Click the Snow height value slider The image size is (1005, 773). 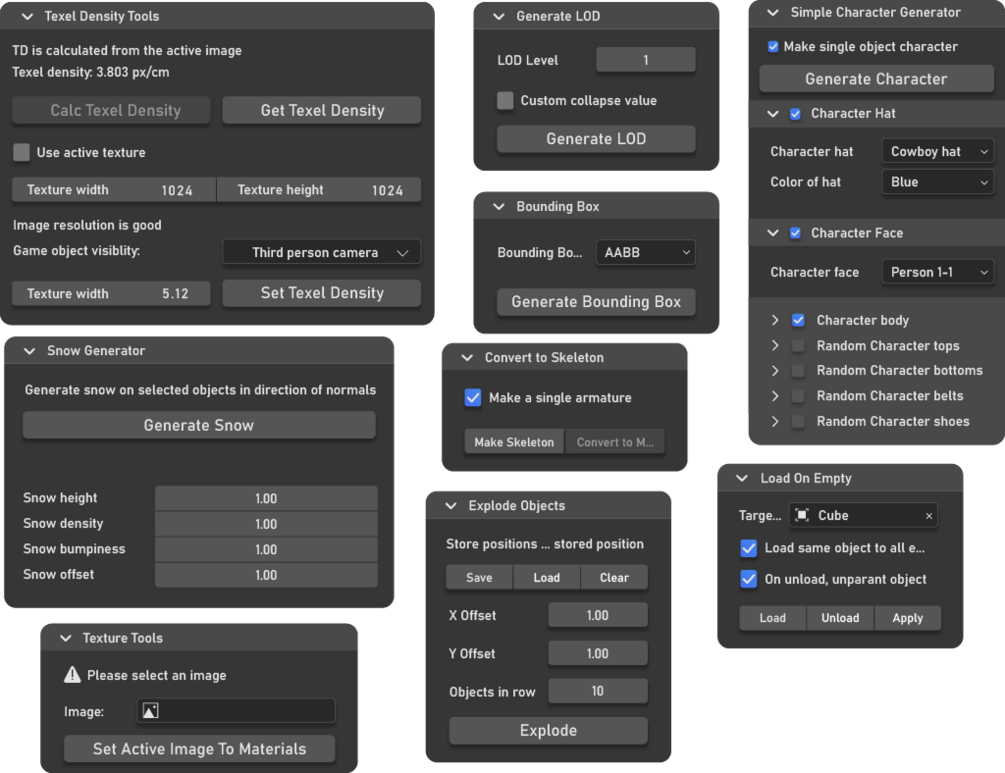point(266,498)
